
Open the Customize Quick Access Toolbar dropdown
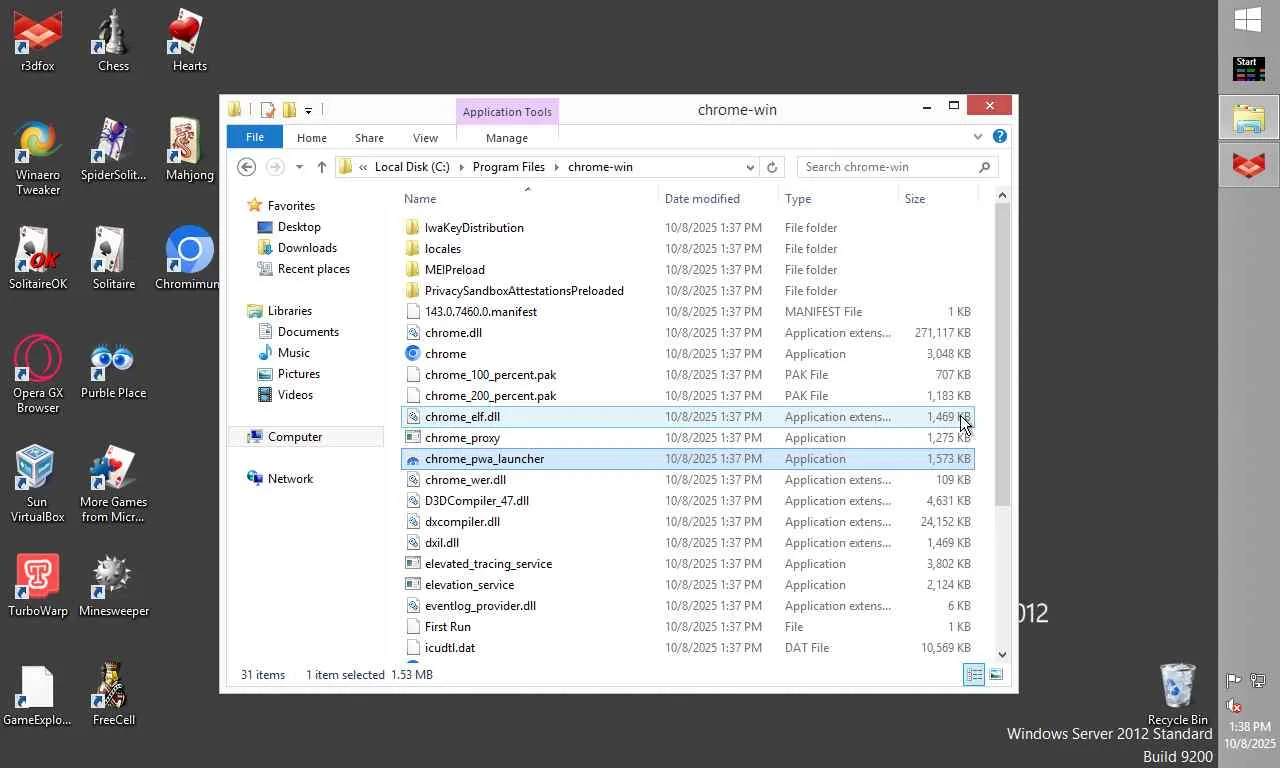click(308, 110)
